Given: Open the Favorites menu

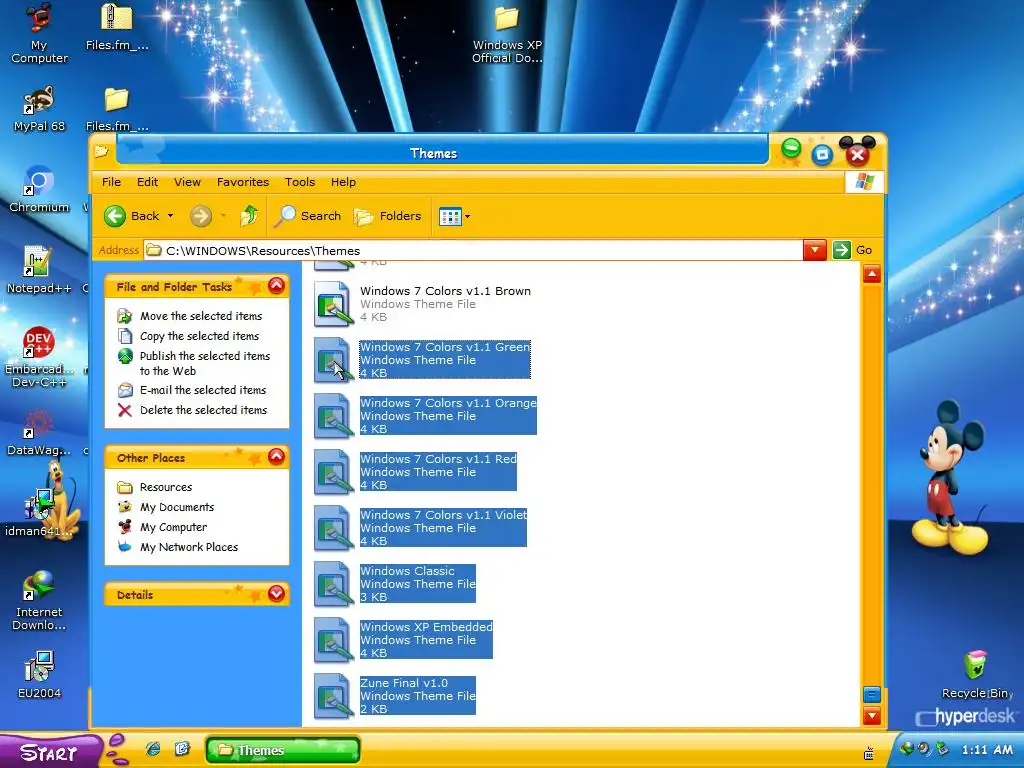Looking at the screenshot, I should tap(243, 182).
